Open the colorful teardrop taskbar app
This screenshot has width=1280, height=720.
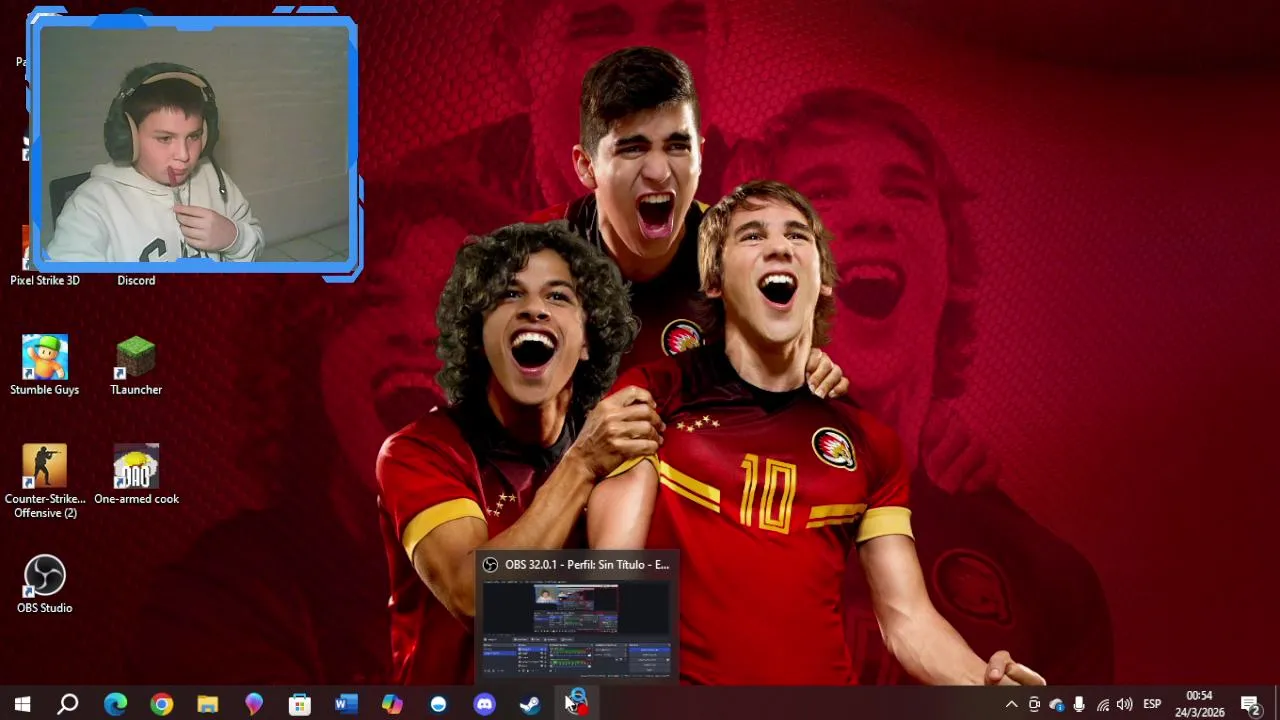click(253, 704)
